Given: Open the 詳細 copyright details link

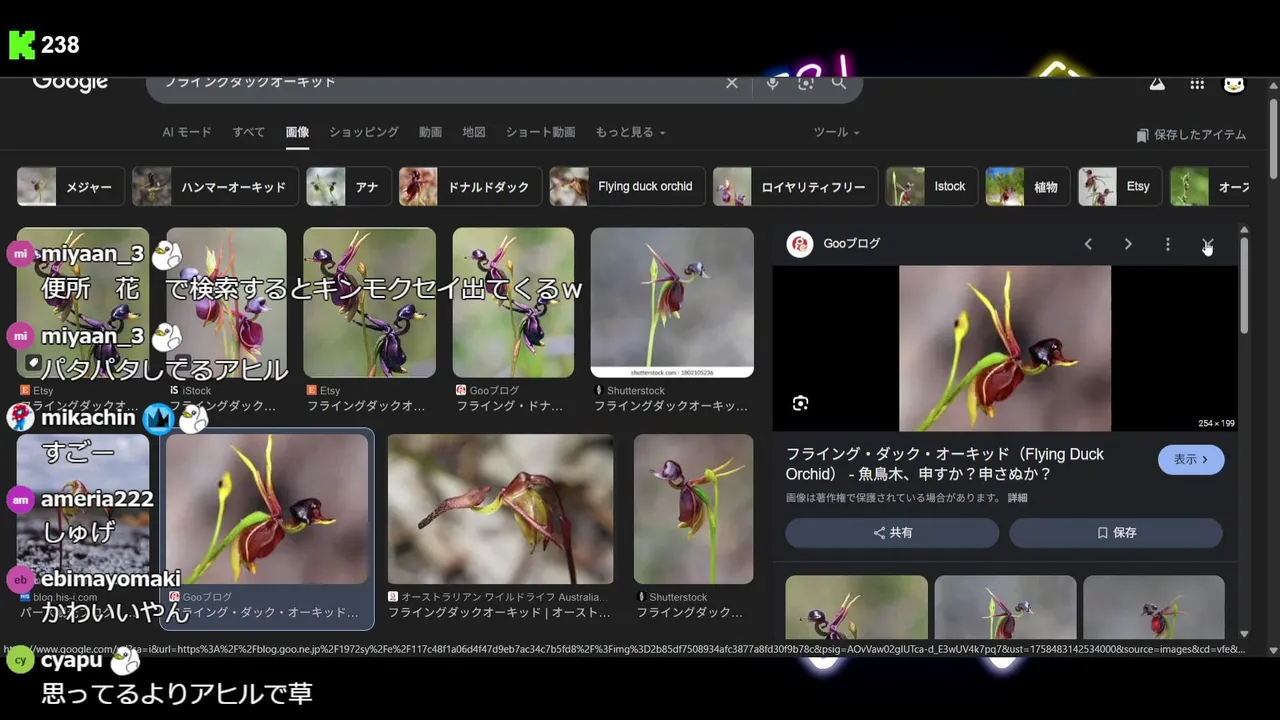Looking at the screenshot, I should [x=1017, y=498].
